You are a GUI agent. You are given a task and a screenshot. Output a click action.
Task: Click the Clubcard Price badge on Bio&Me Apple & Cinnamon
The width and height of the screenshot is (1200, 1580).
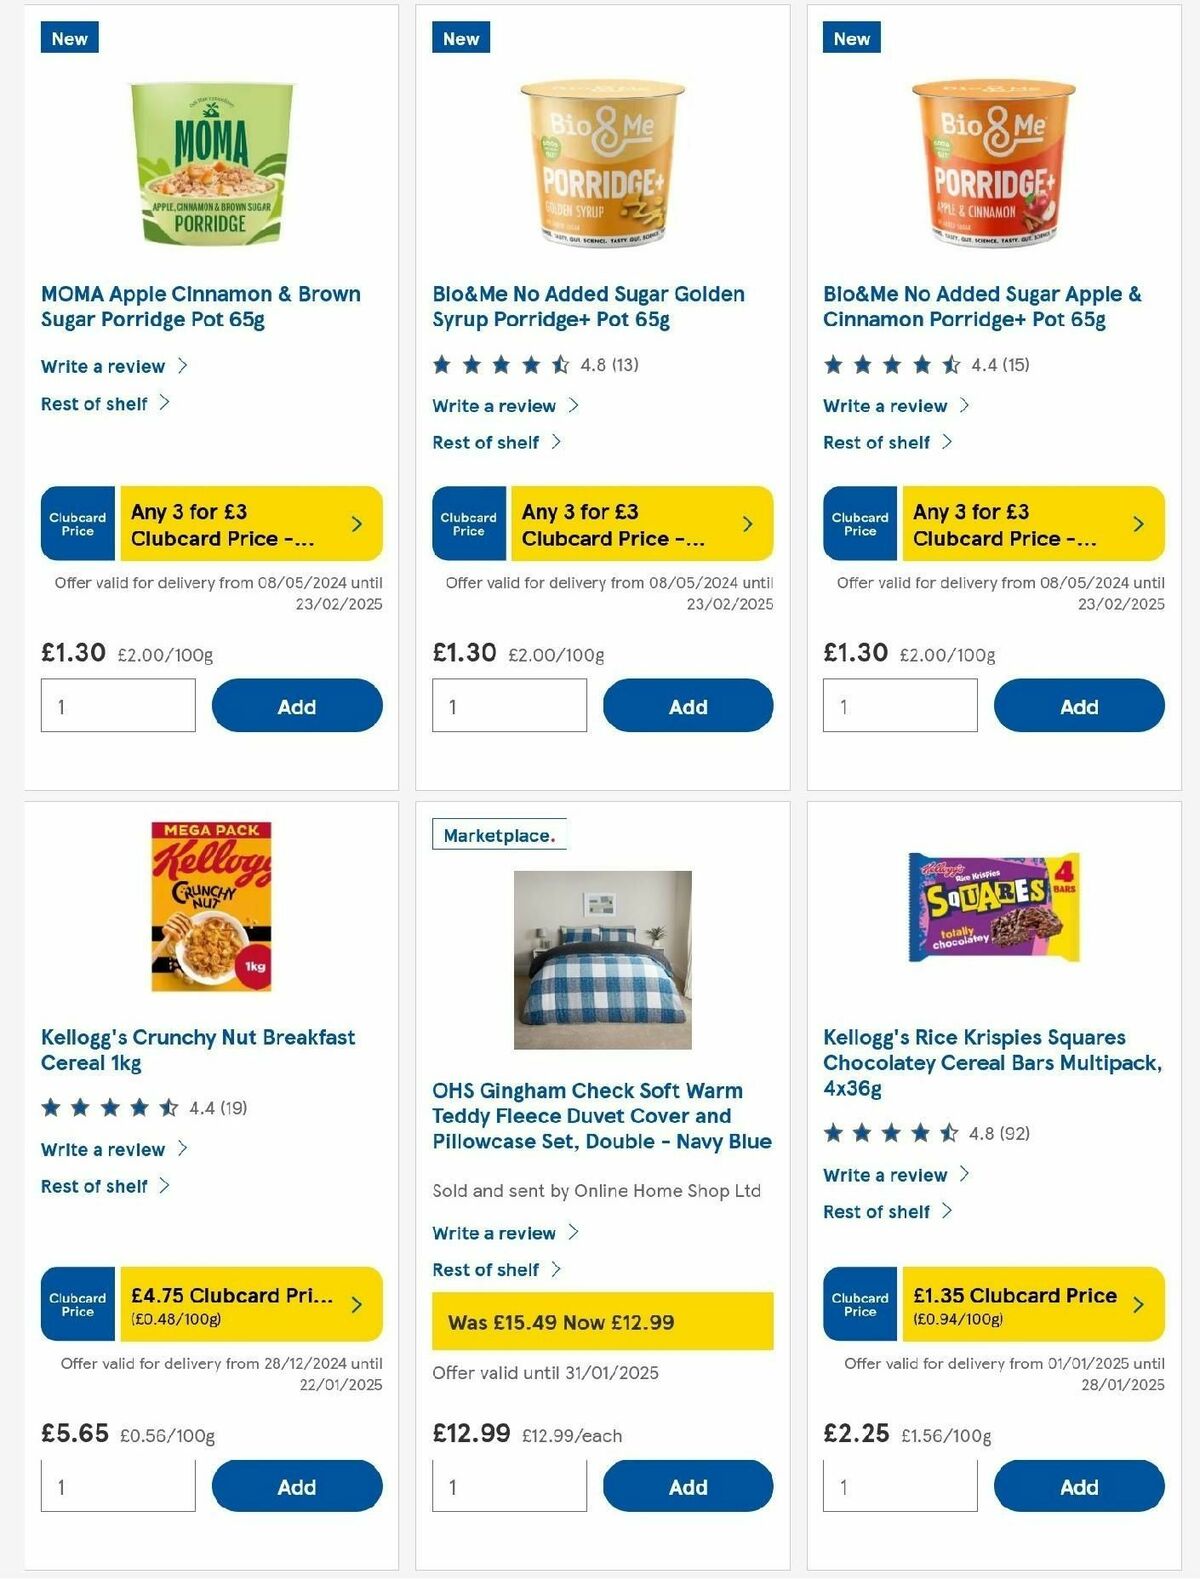click(859, 523)
